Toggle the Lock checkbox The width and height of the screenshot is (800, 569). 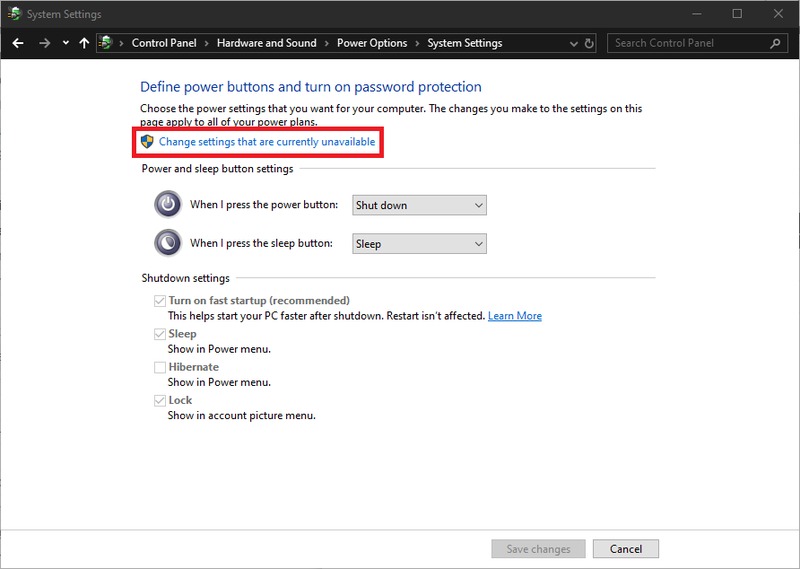(160, 400)
